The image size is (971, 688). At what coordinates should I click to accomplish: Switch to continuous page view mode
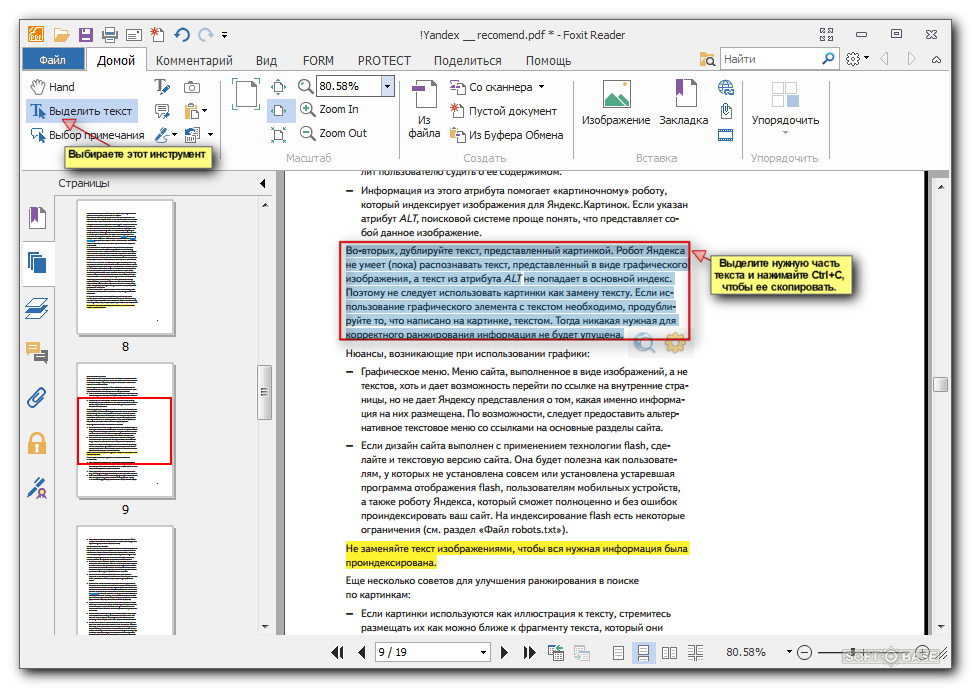[x=643, y=653]
